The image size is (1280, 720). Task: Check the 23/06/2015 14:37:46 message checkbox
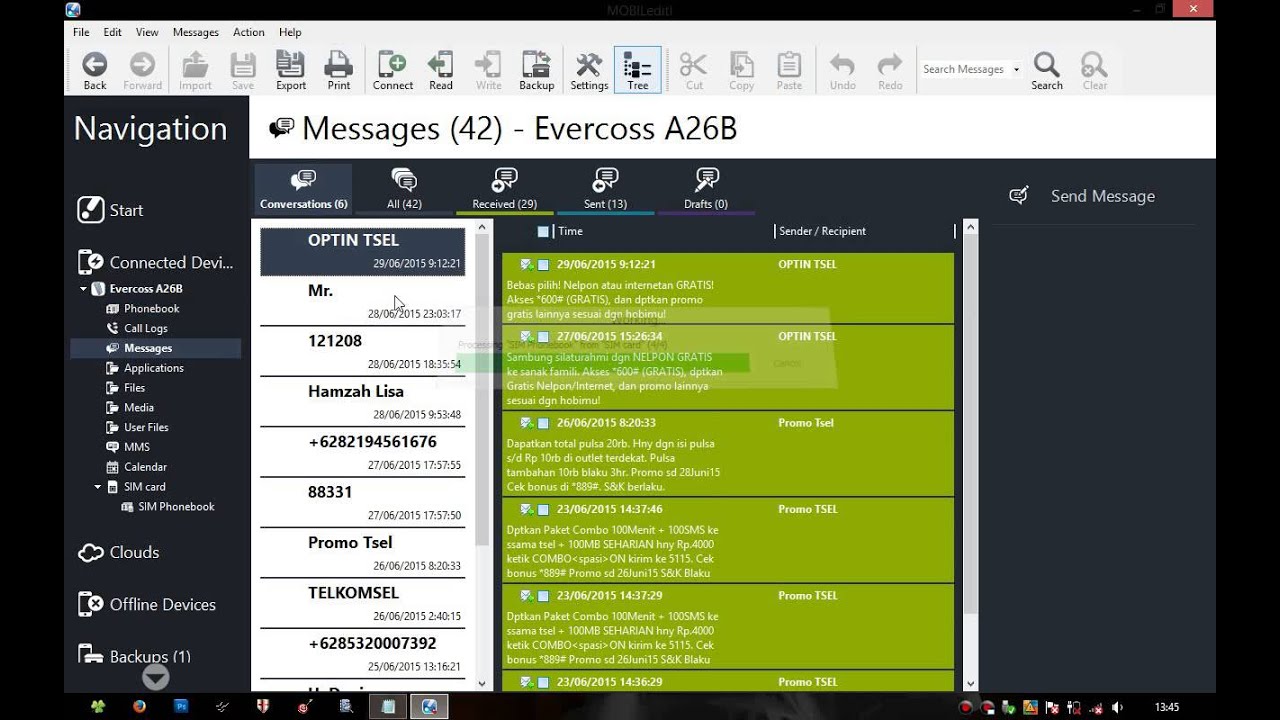(543, 509)
